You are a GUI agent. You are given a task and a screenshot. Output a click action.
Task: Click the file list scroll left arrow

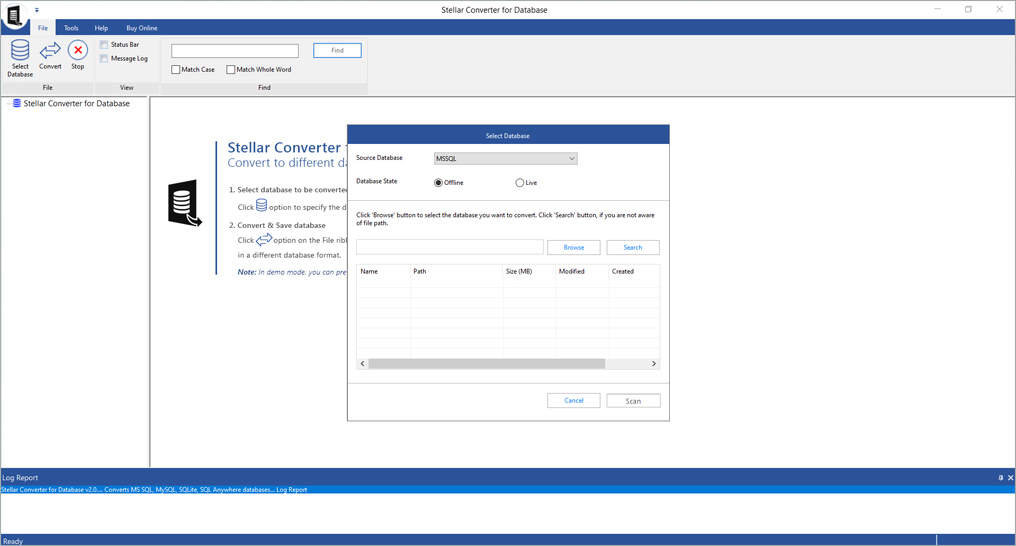(362, 363)
